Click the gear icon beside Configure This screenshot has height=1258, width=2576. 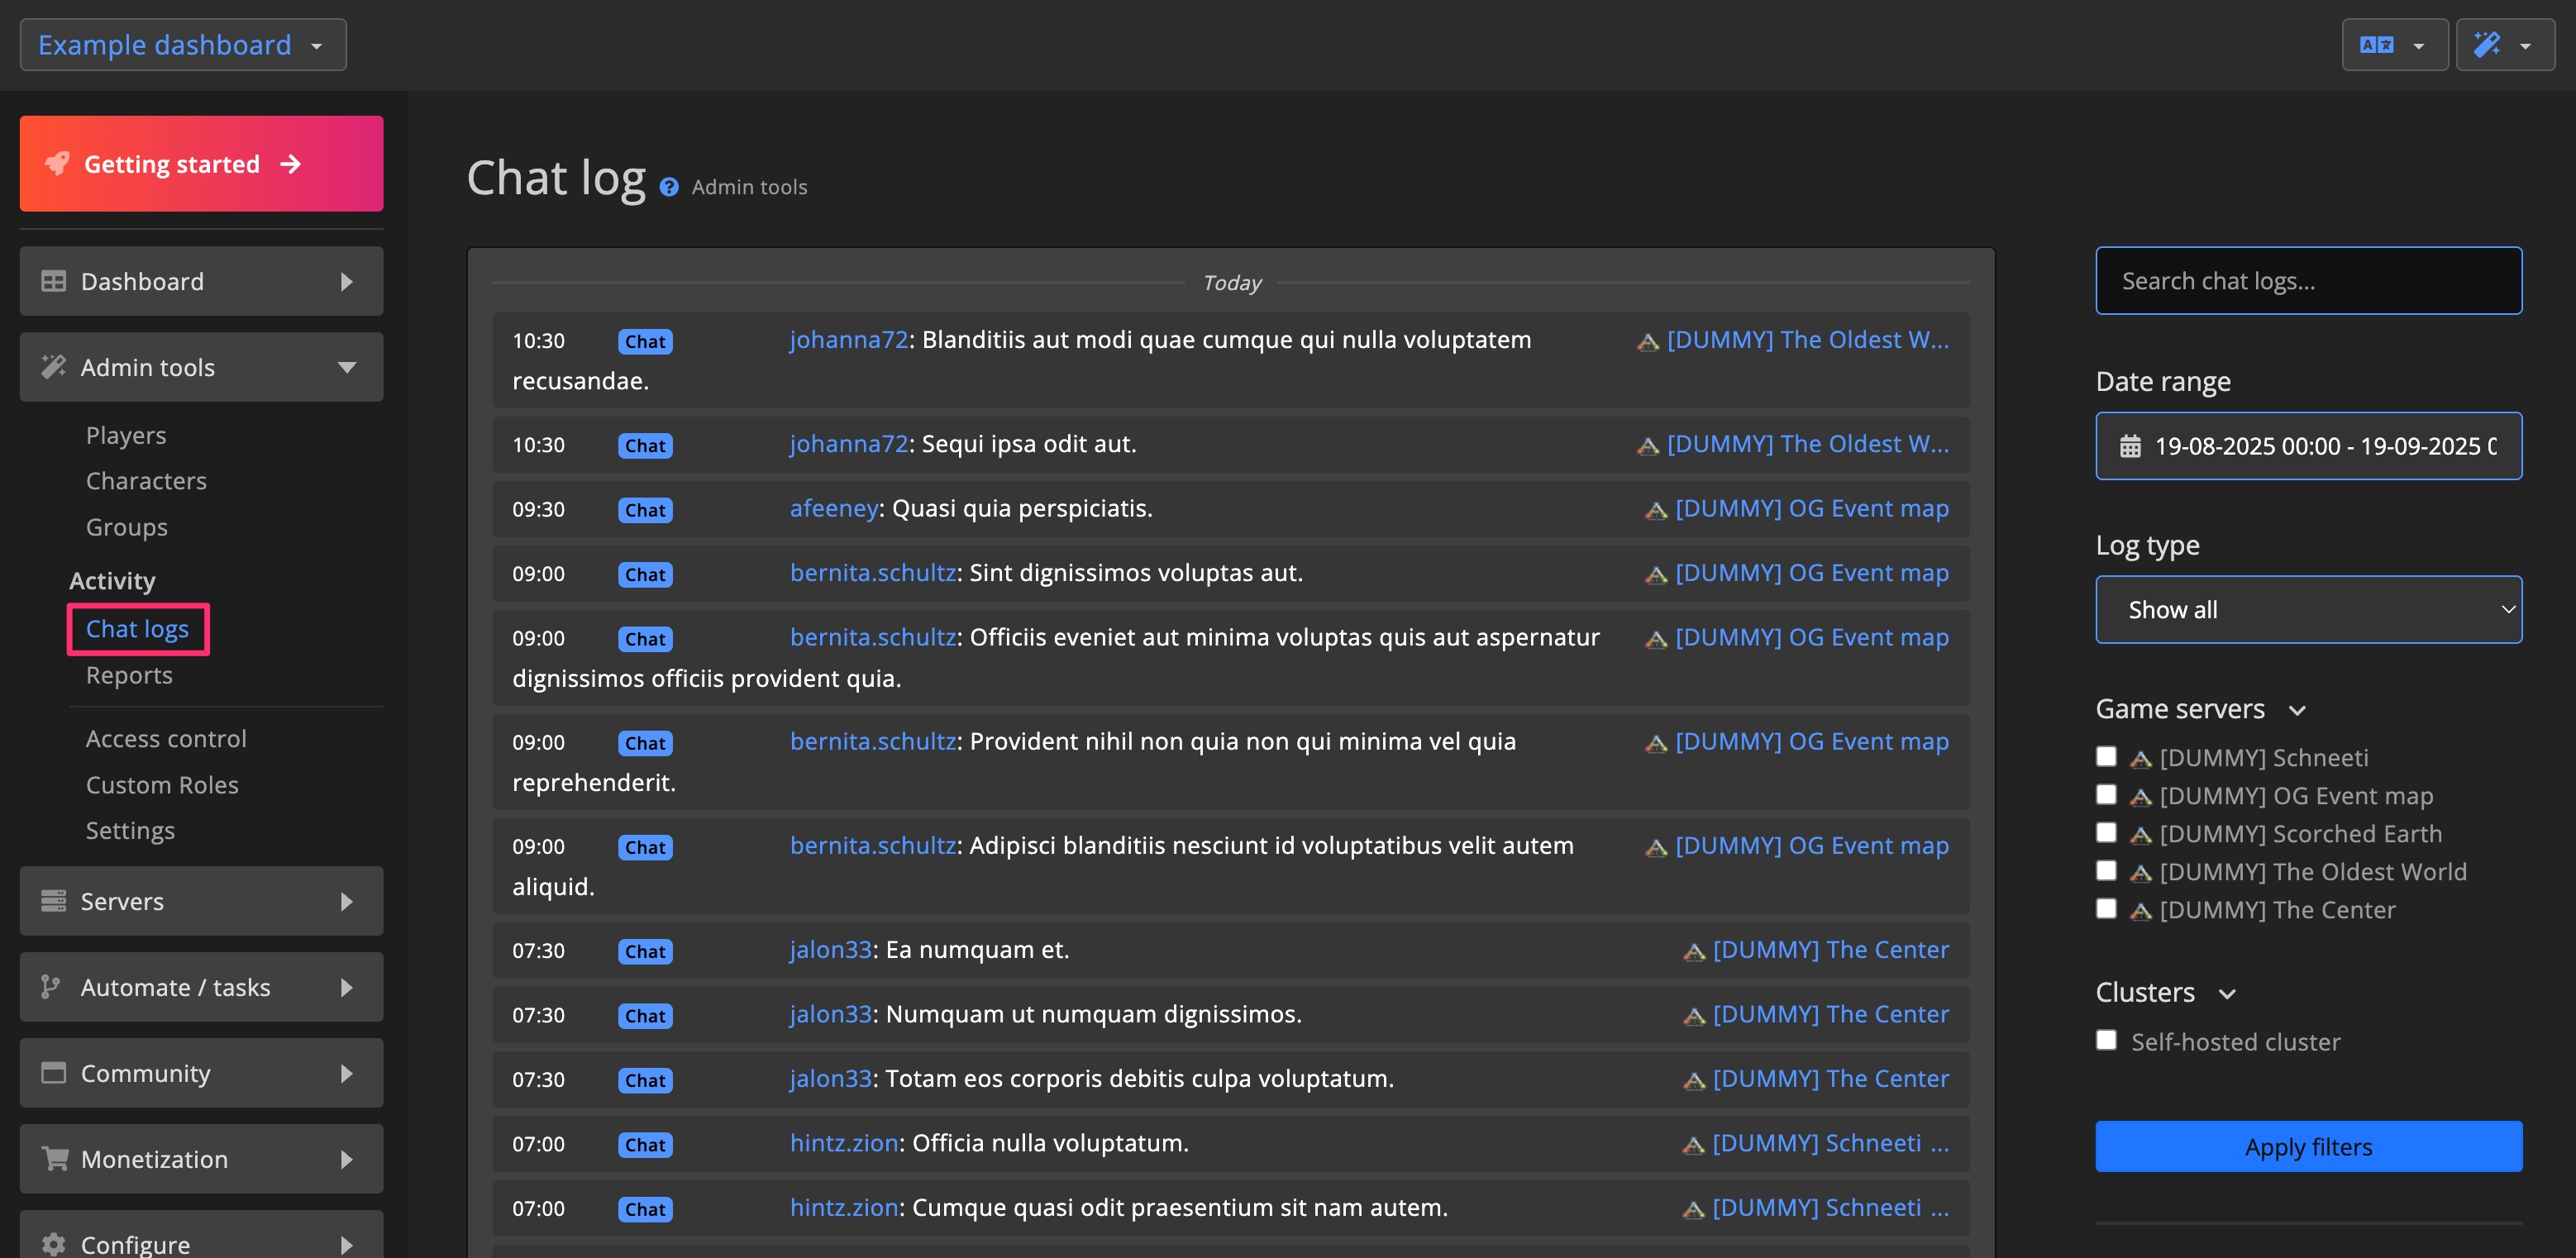[x=53, y=1243]
